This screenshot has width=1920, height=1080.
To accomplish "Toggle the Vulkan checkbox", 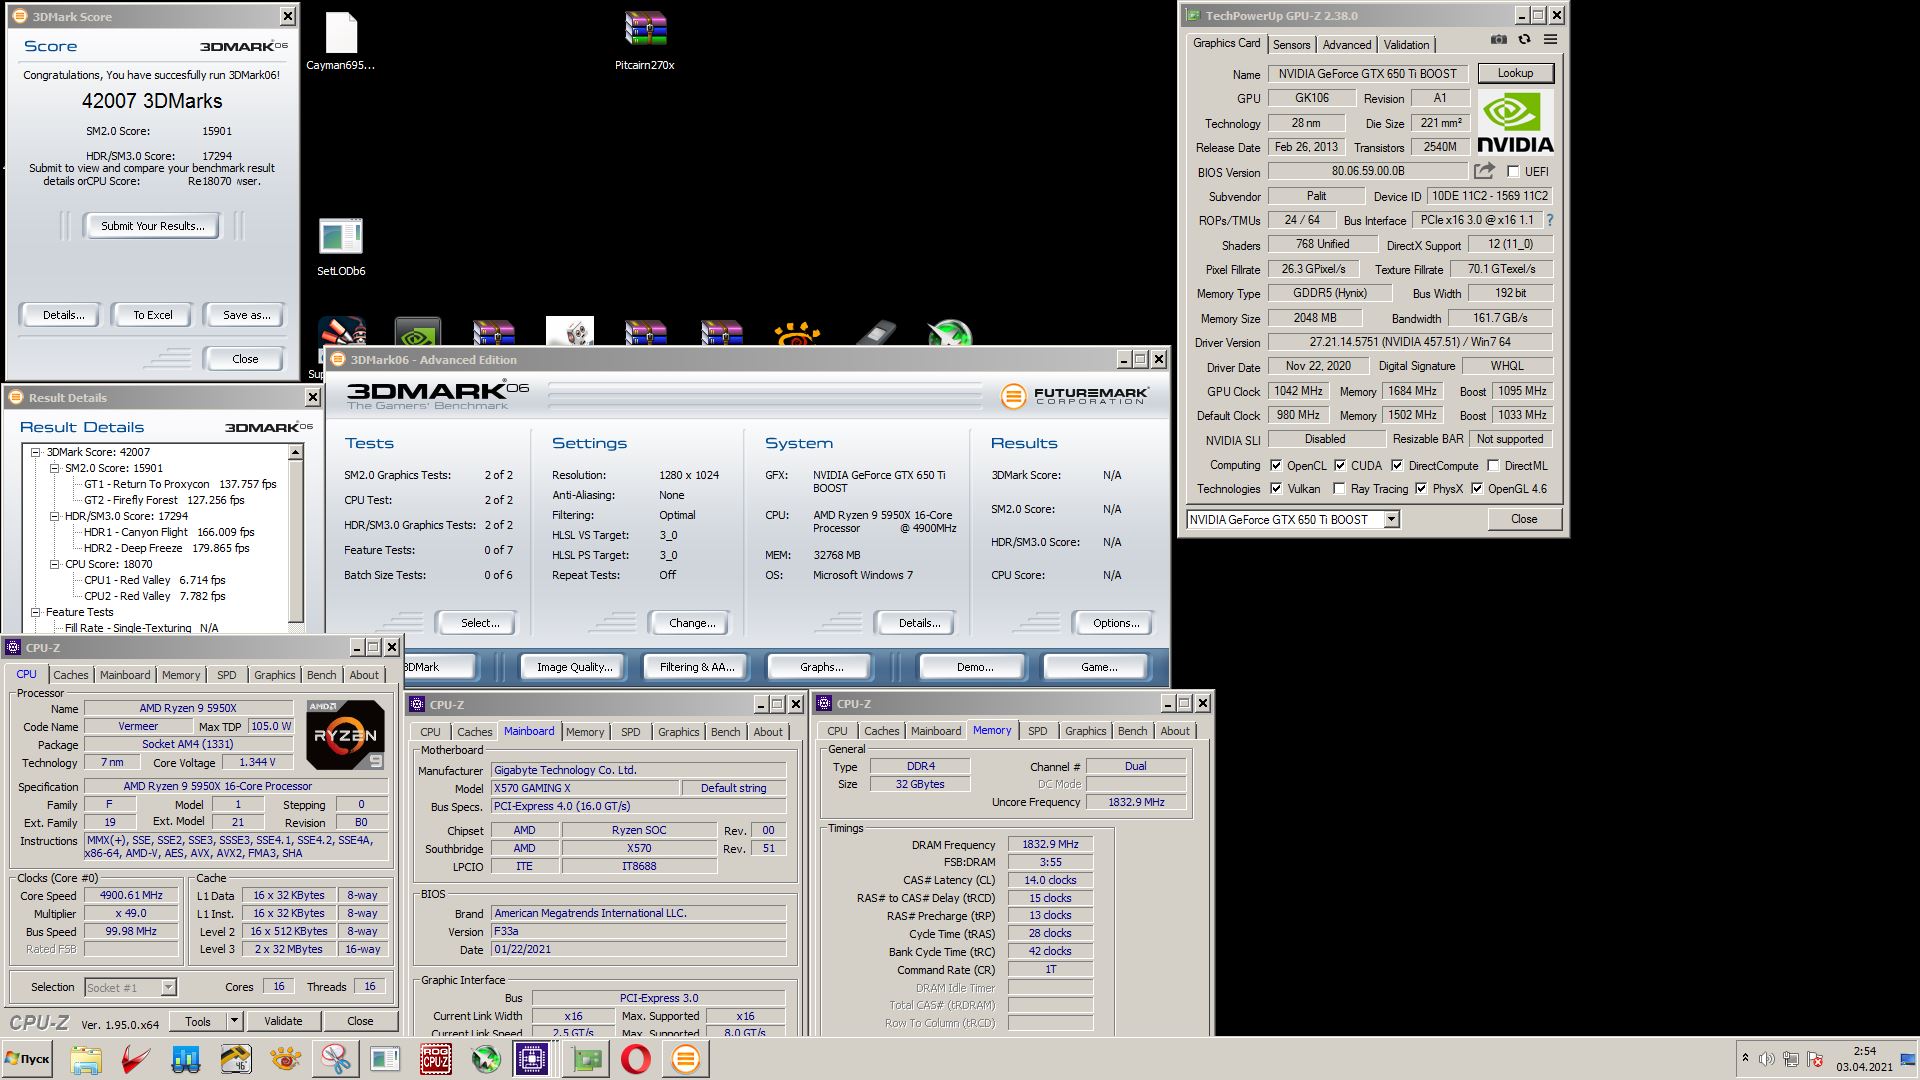I will tap(1276, 488).
